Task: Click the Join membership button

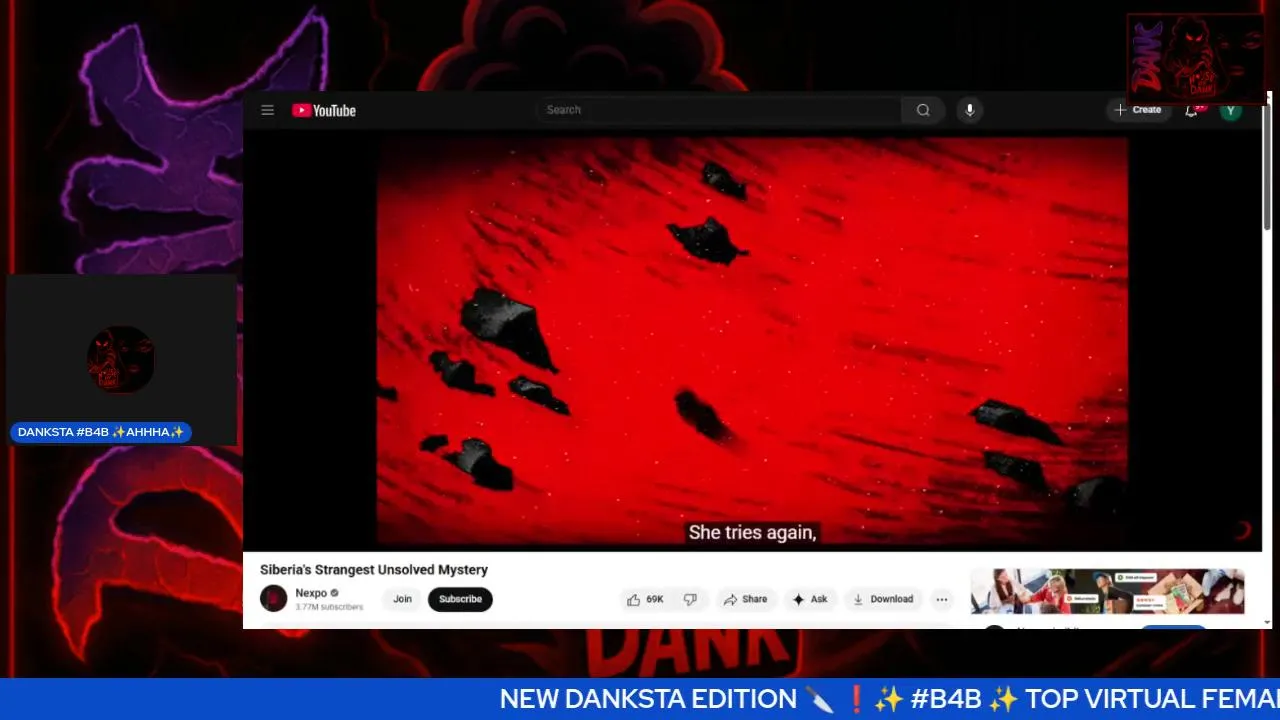Action: (x=402, y=599)
